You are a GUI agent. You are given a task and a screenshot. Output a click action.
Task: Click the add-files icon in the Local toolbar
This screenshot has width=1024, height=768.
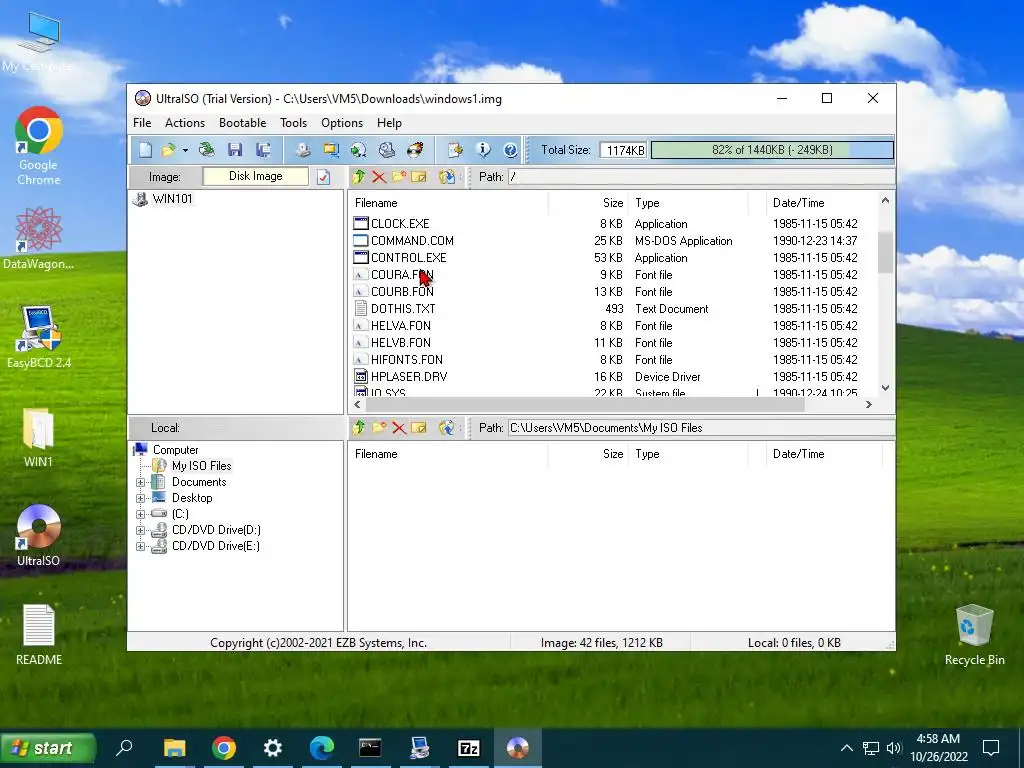tap(447, 428)
